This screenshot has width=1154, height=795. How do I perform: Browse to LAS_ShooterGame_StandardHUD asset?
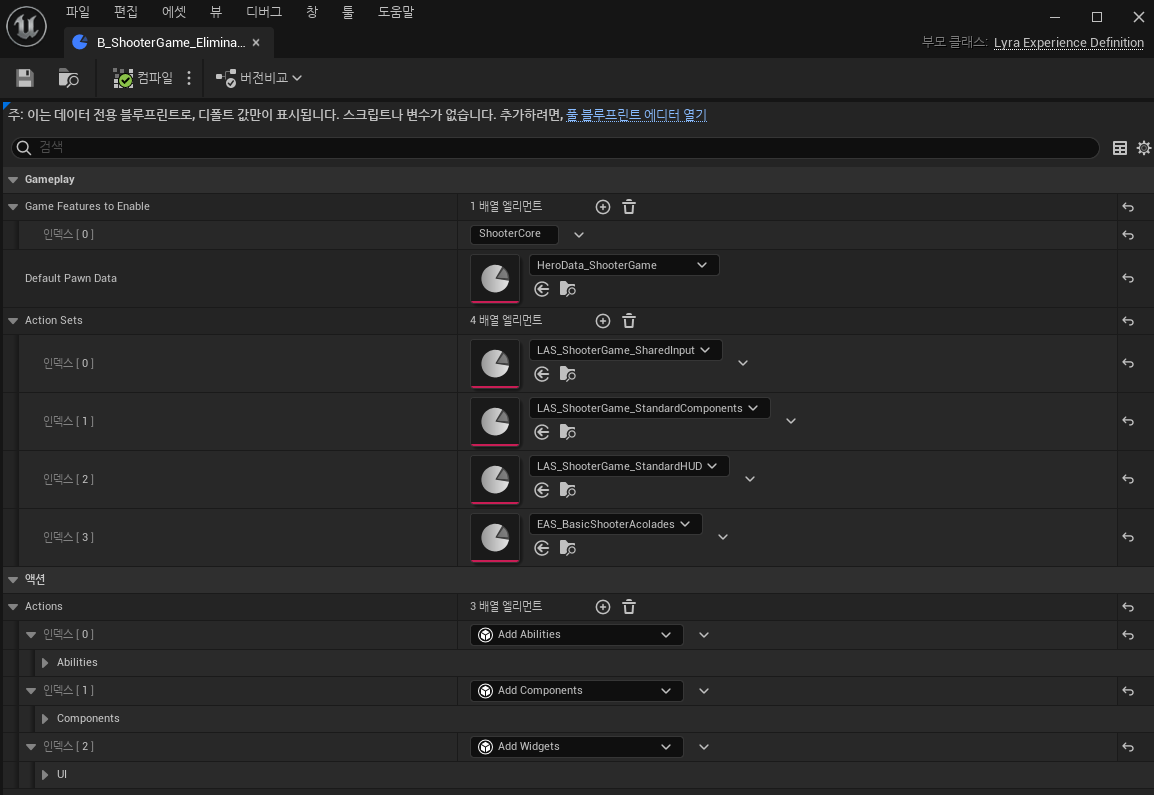point(567,490)
